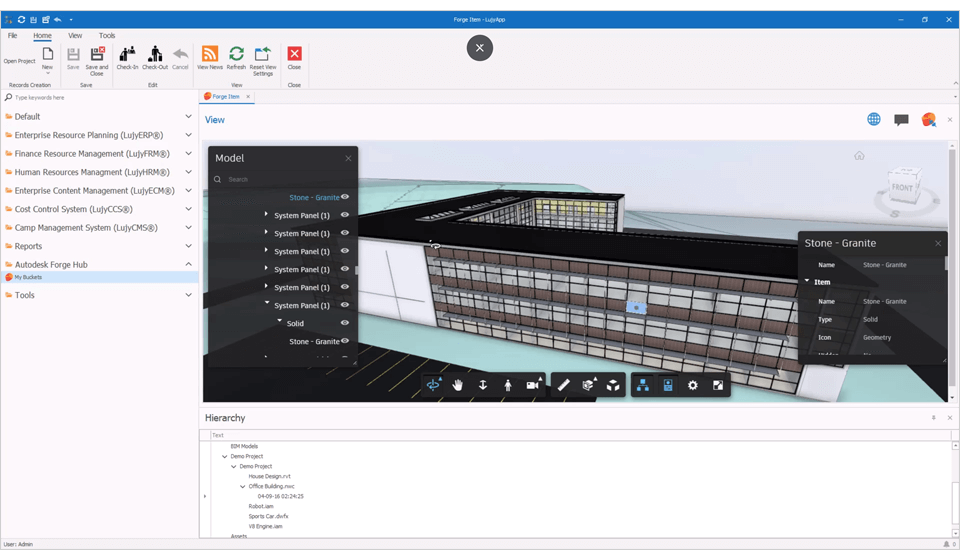This screenshot has width=960, height=560.
Task: Click the Refresh ribbon button
Action: click(236, 58)
